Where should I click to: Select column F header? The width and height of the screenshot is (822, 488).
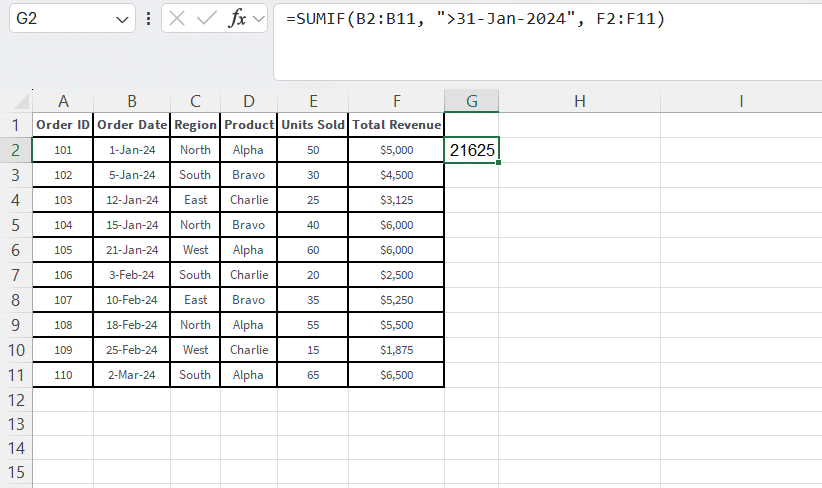[396, 101]
